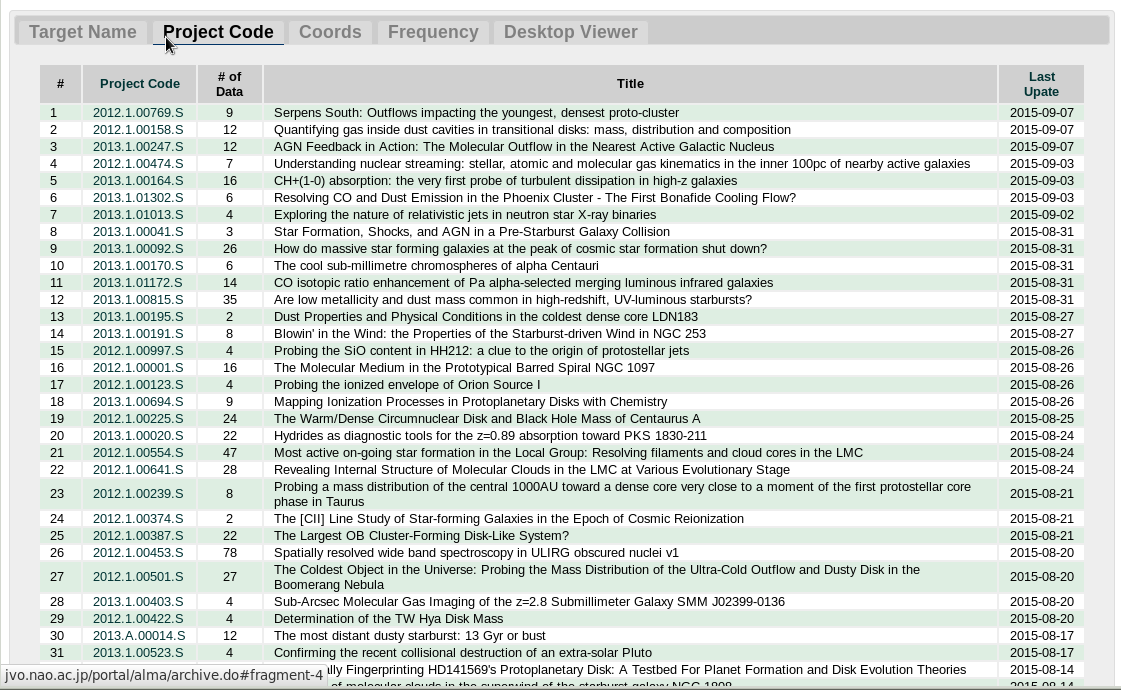Screen dimensions: 1121x690
Task: Select project code 2013.1.00170.S
Action: point(138,266)
